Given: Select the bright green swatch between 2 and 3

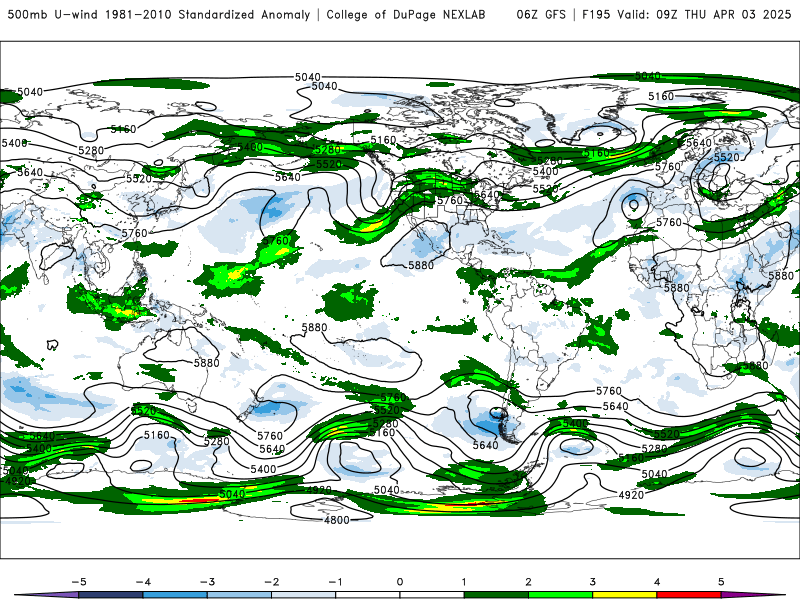Looking at the screenshot, I should (561, 595).
